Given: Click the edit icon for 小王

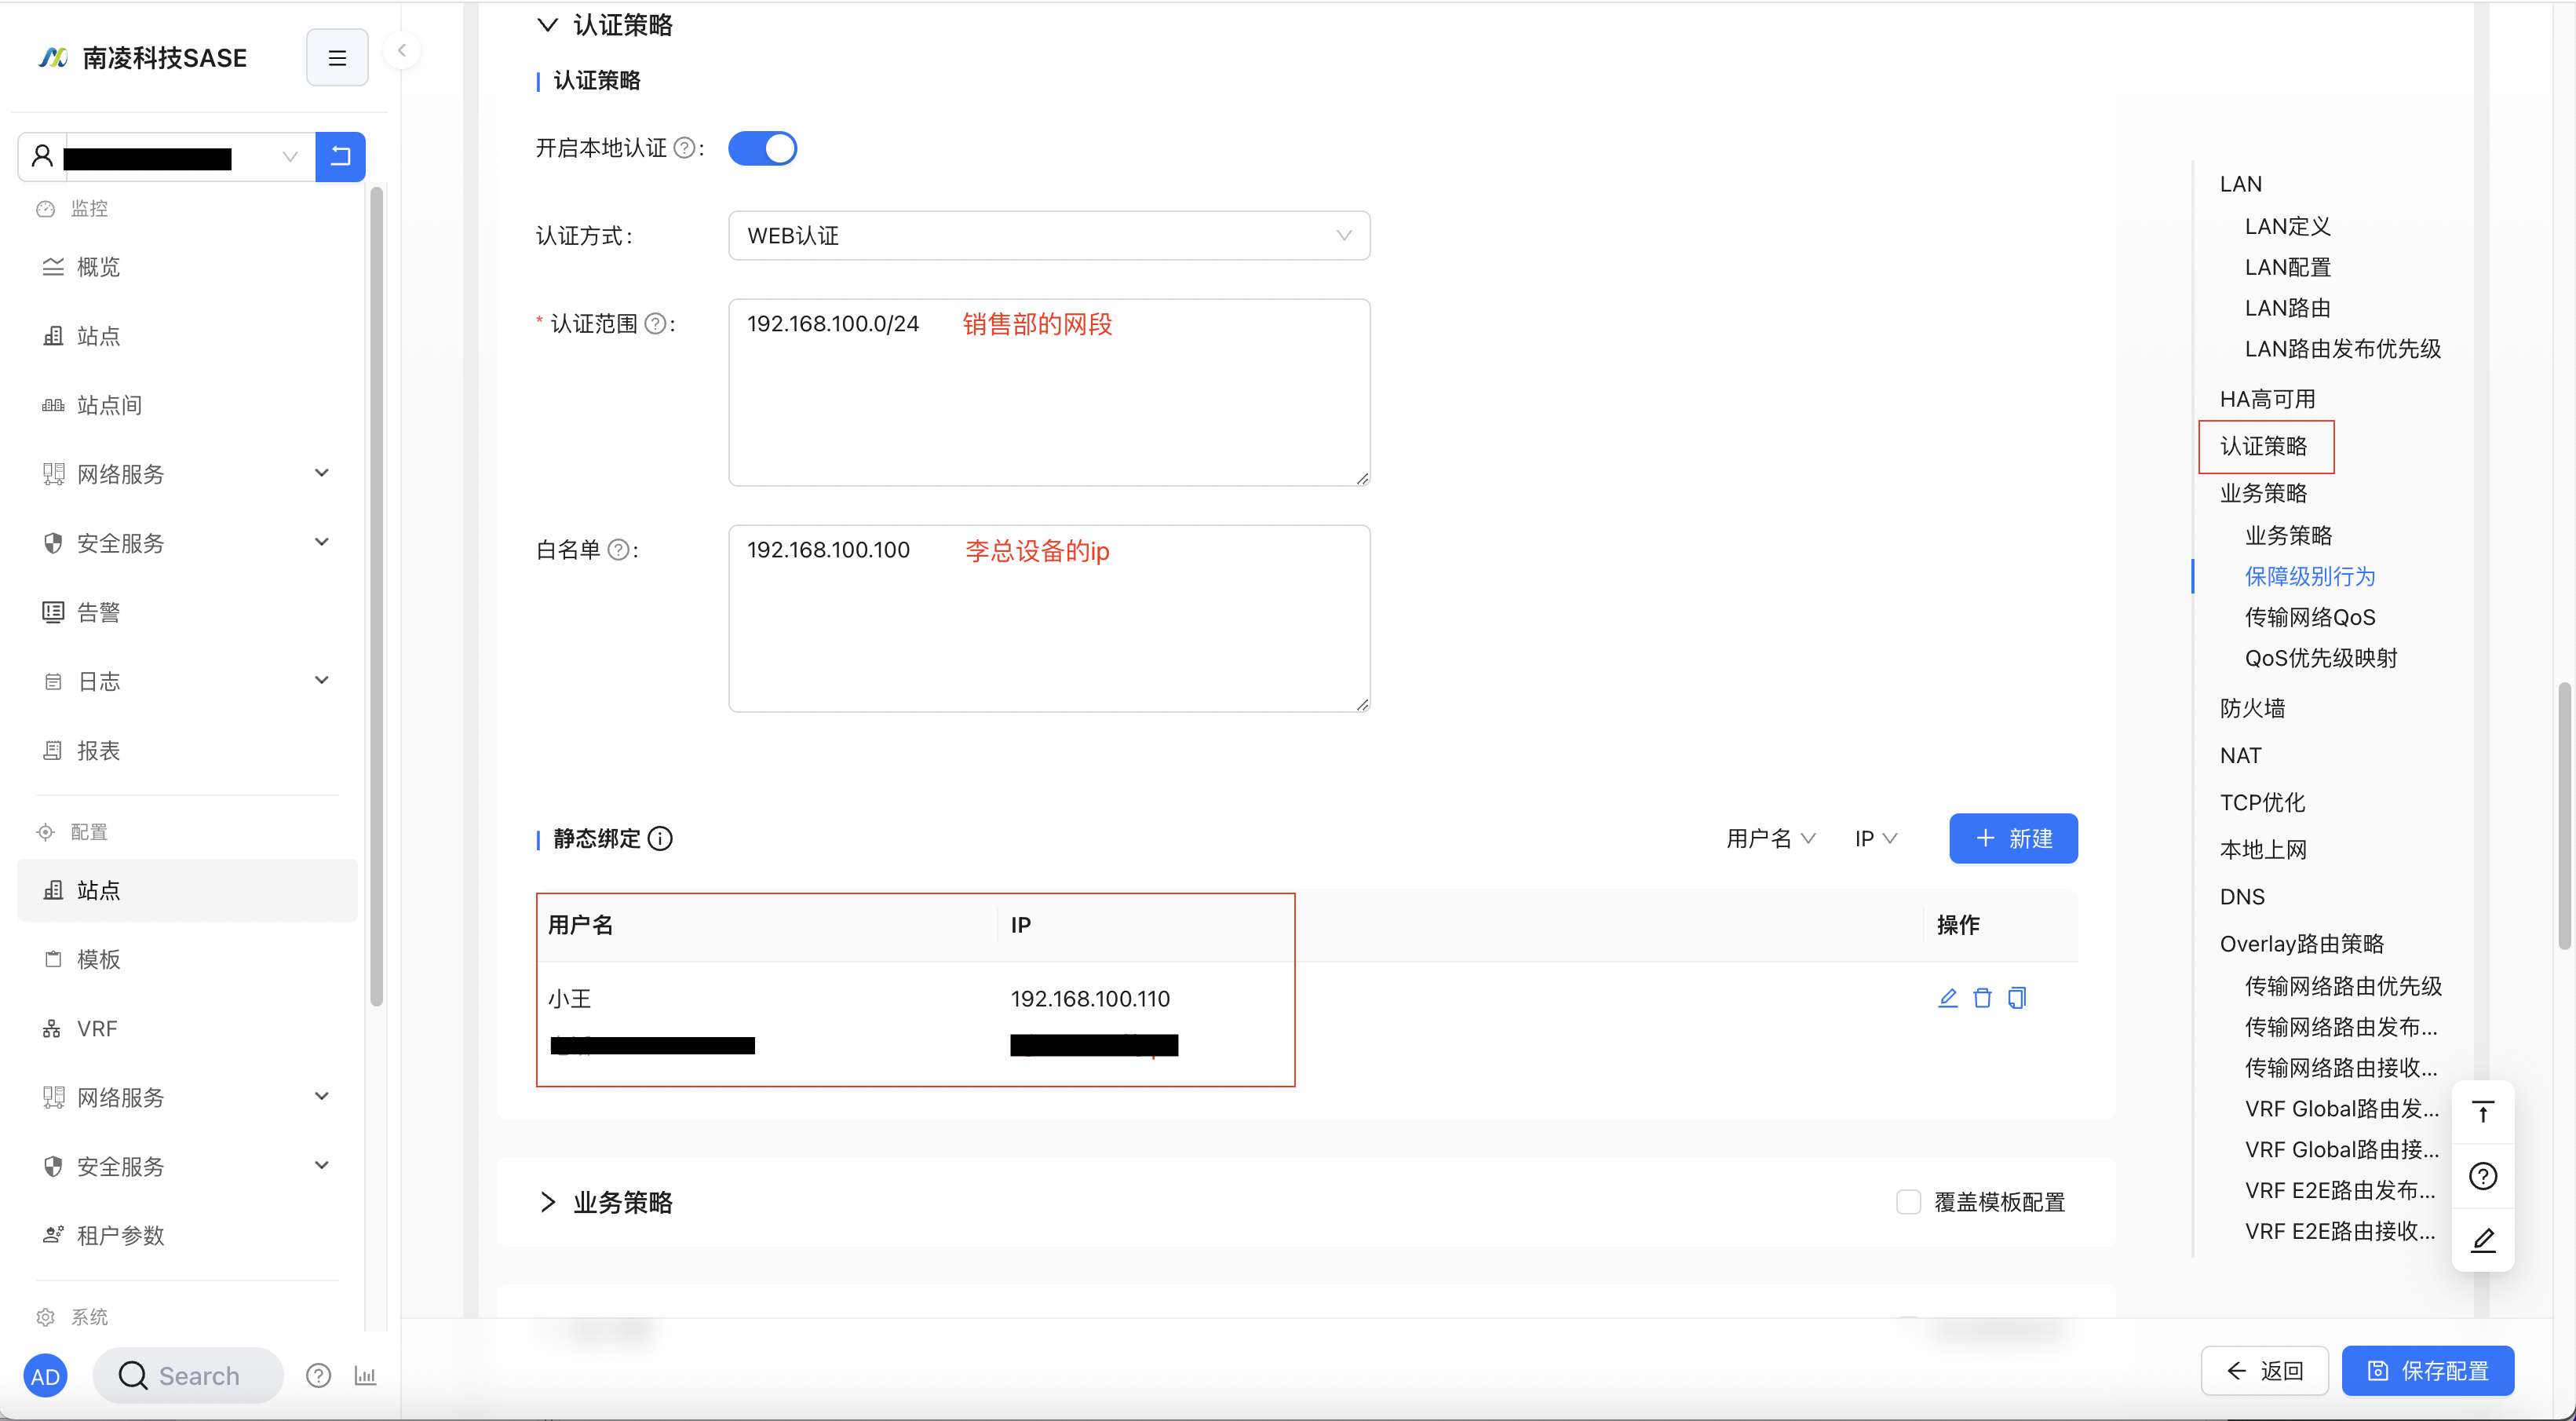Looking at the screenshot, I should [x=1948, y=998].
